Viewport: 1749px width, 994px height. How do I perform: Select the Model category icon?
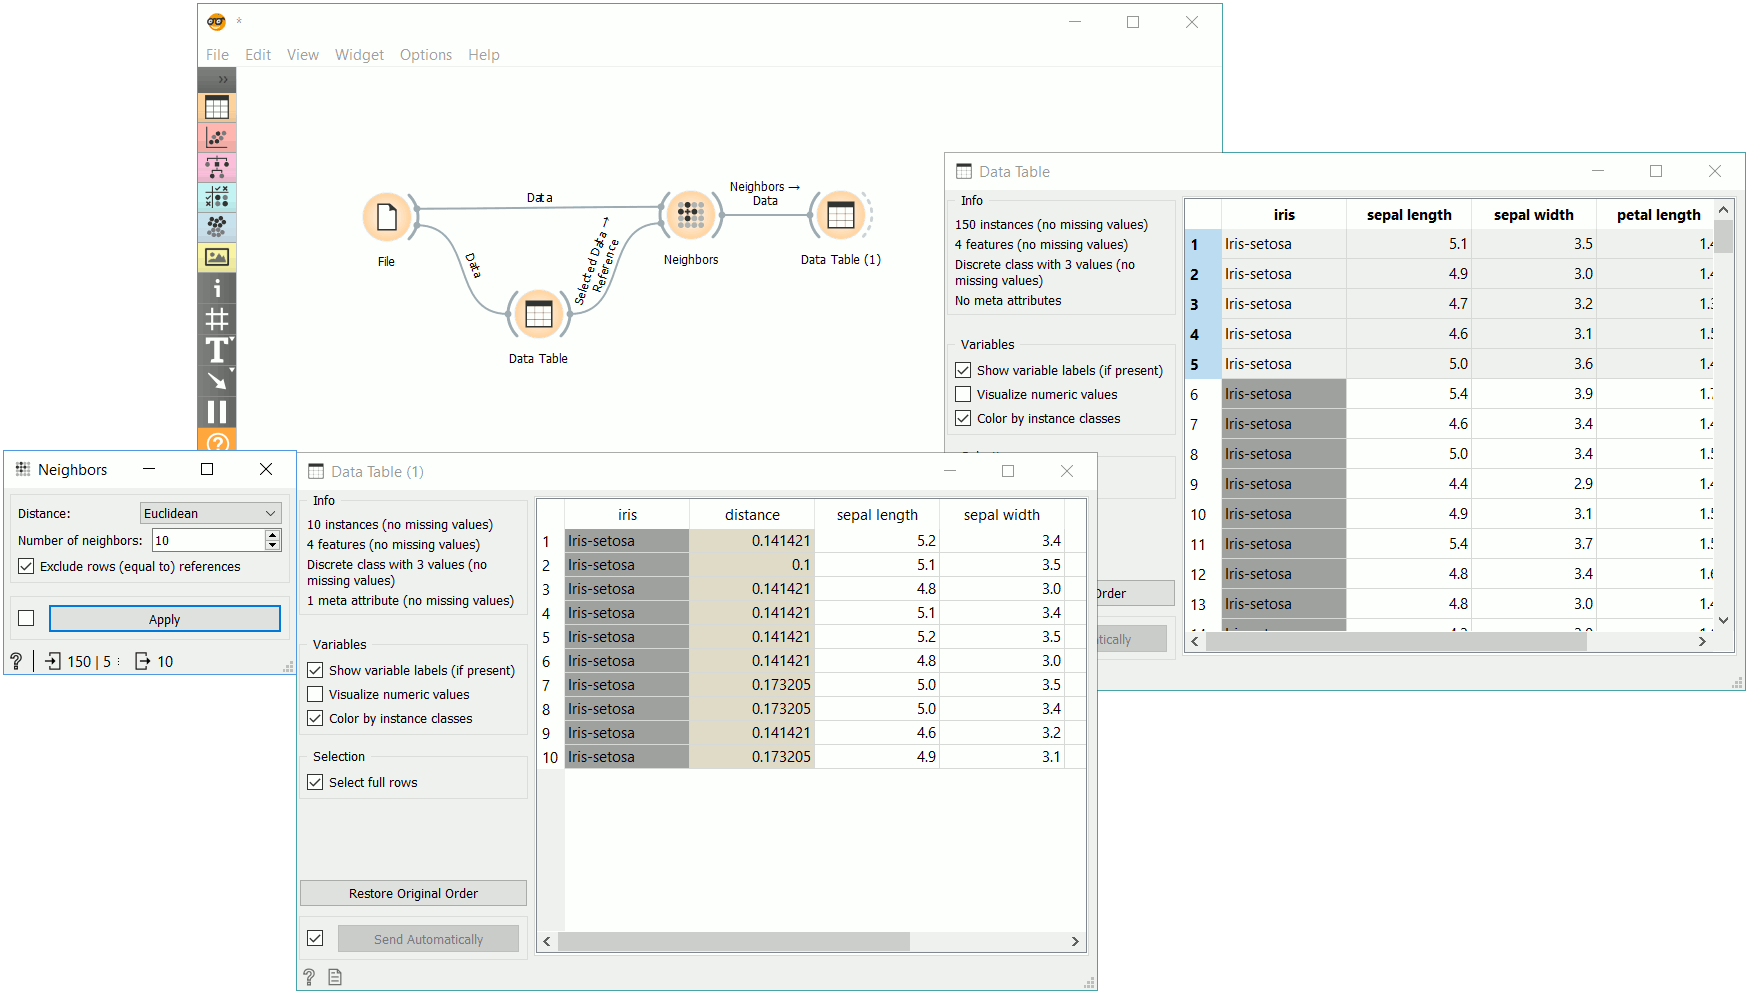coord(217,167)
